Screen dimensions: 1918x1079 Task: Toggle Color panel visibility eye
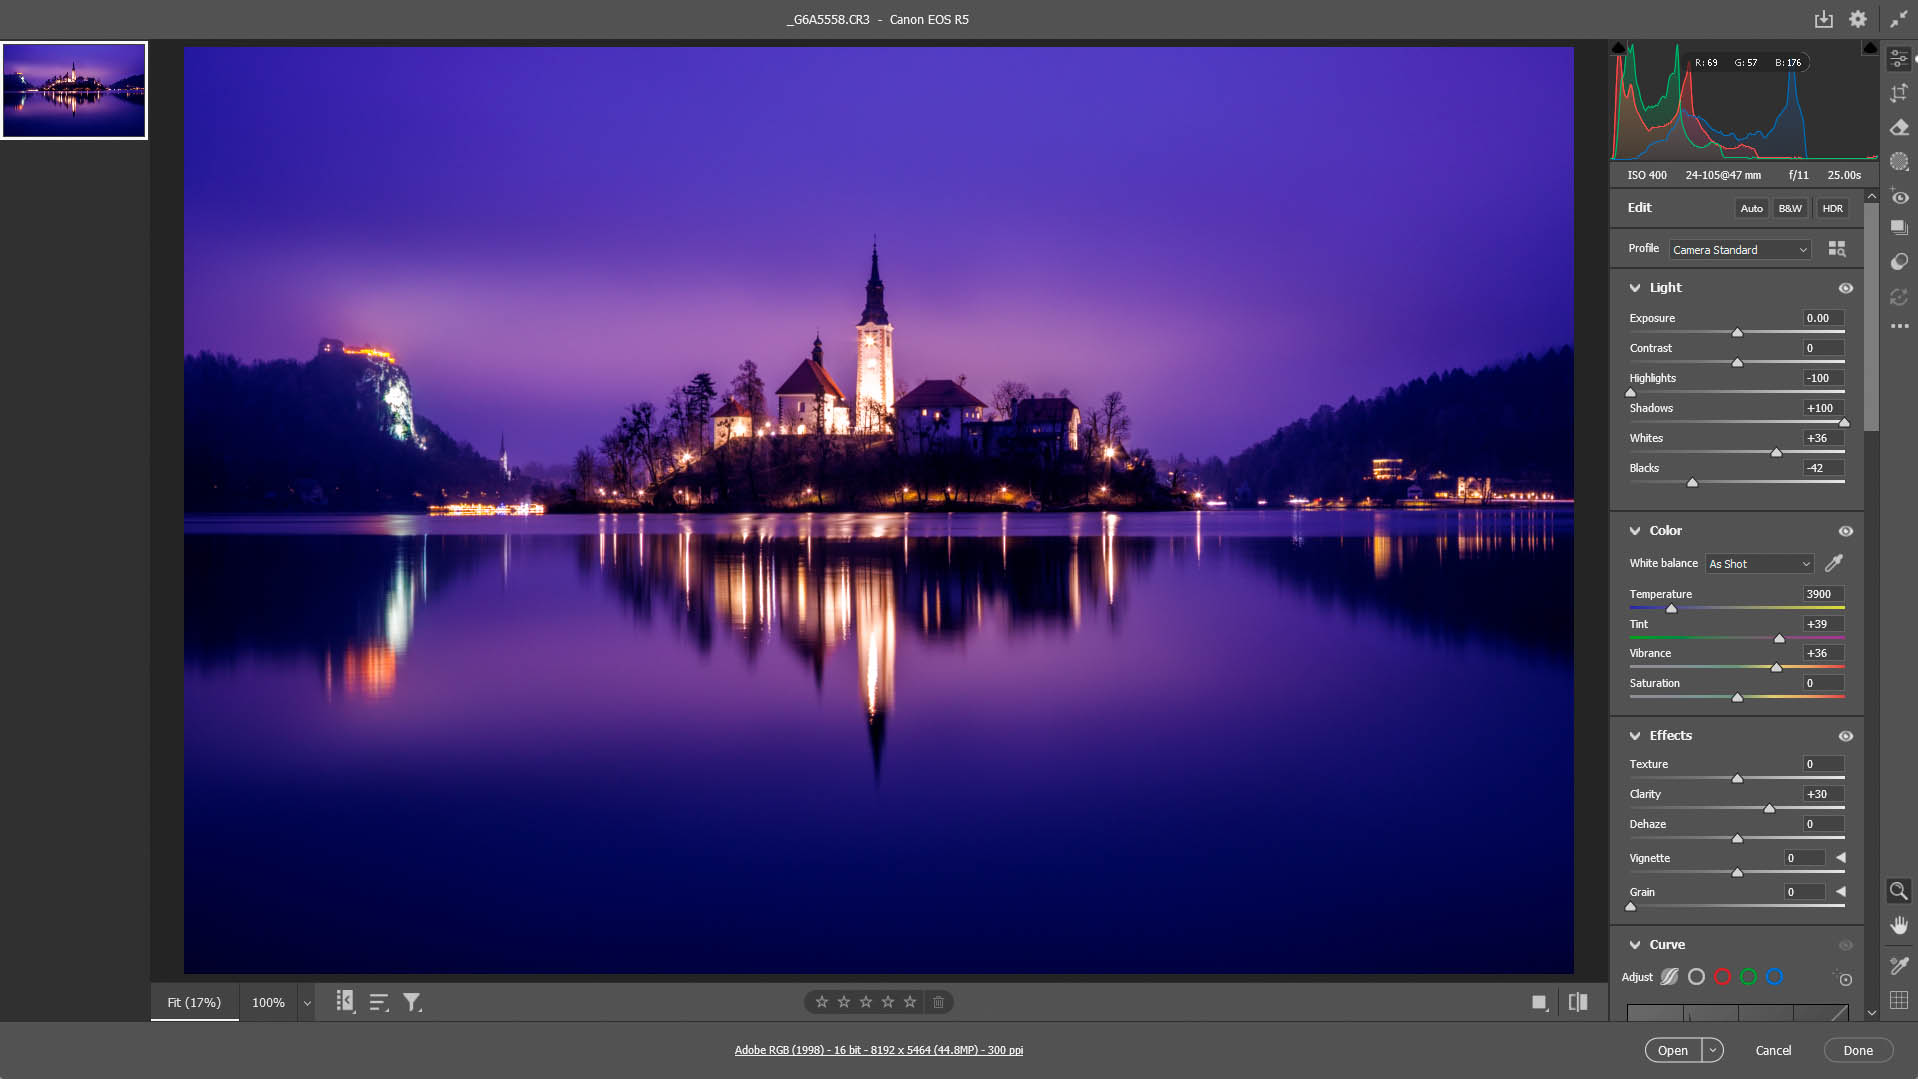tap(1845, 531)
